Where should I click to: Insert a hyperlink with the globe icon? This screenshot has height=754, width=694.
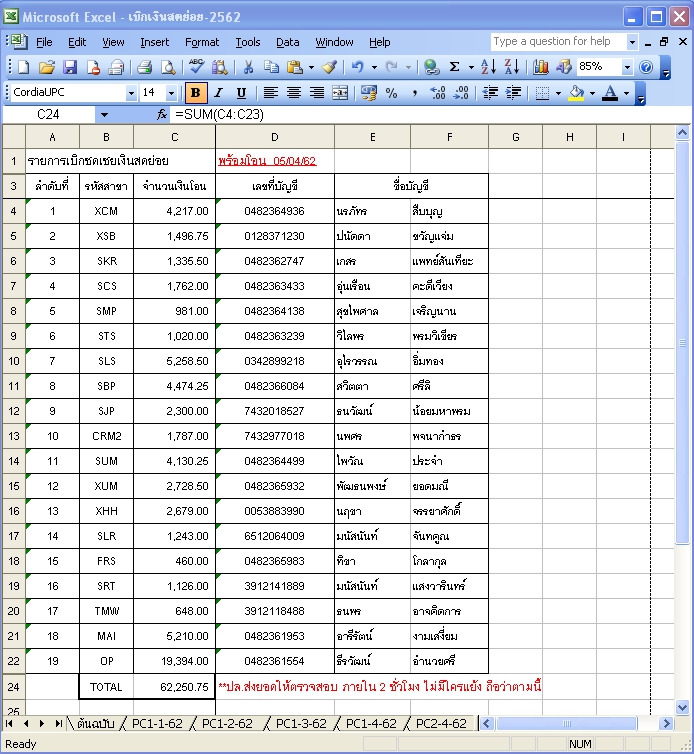(431, 67)
